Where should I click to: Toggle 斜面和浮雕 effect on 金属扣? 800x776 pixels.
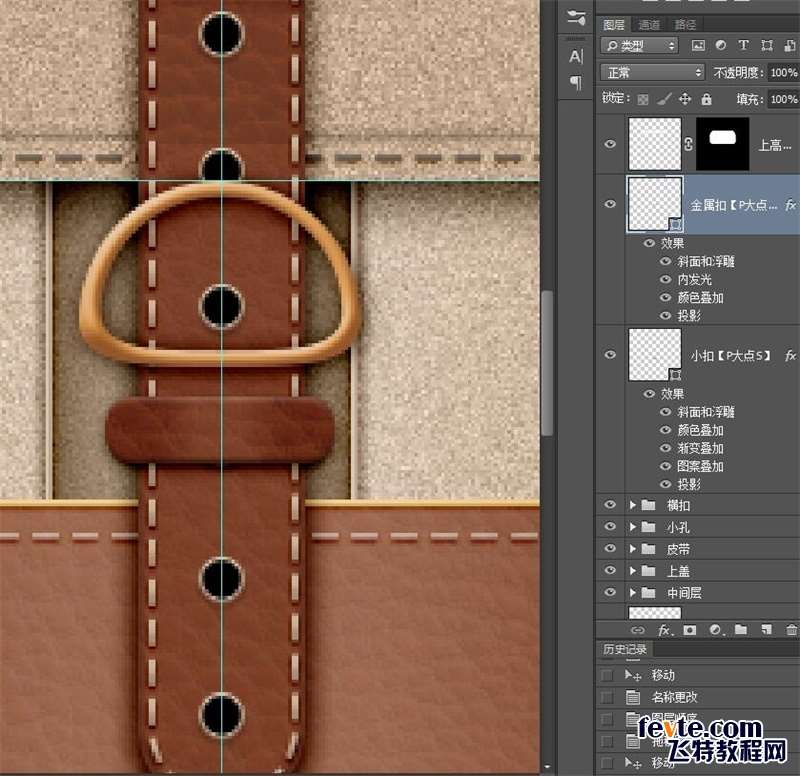[665, 261]
